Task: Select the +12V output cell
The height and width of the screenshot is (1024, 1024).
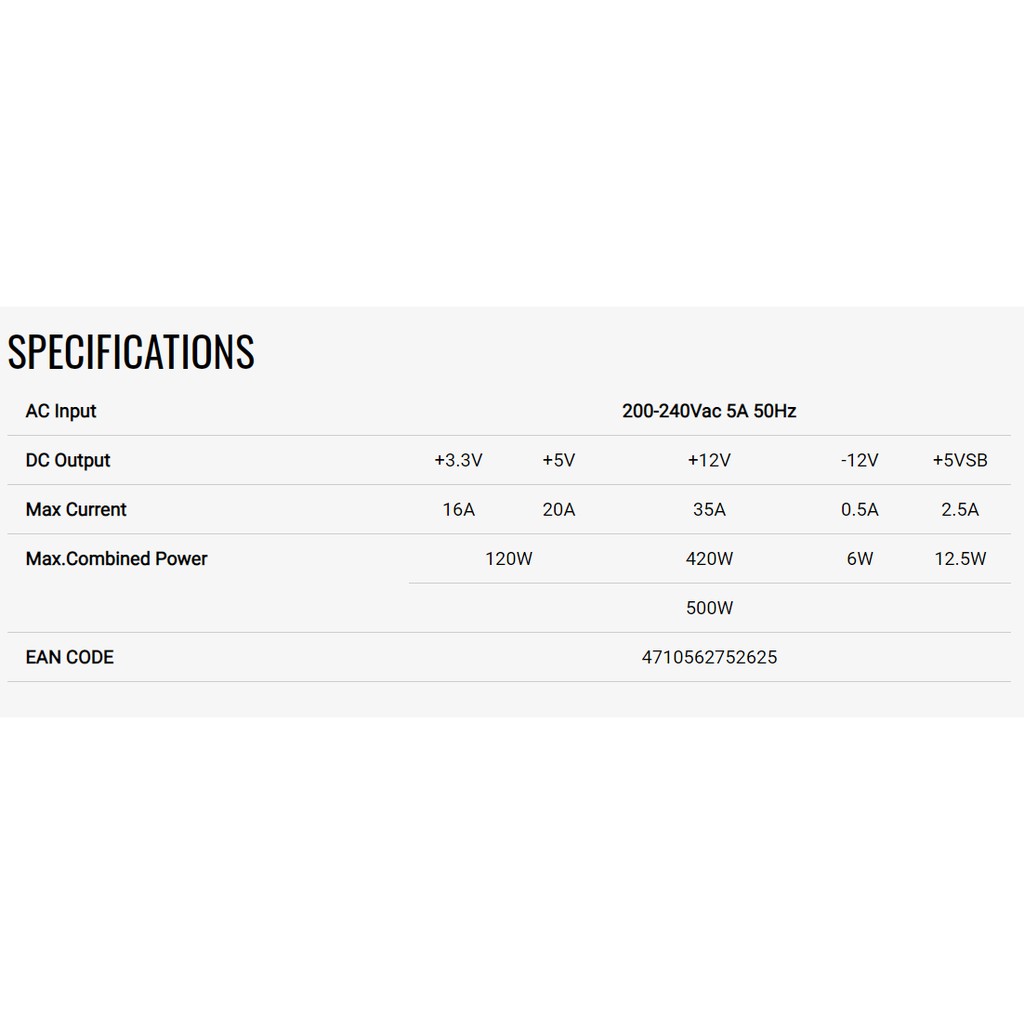Action: point(709,460)
